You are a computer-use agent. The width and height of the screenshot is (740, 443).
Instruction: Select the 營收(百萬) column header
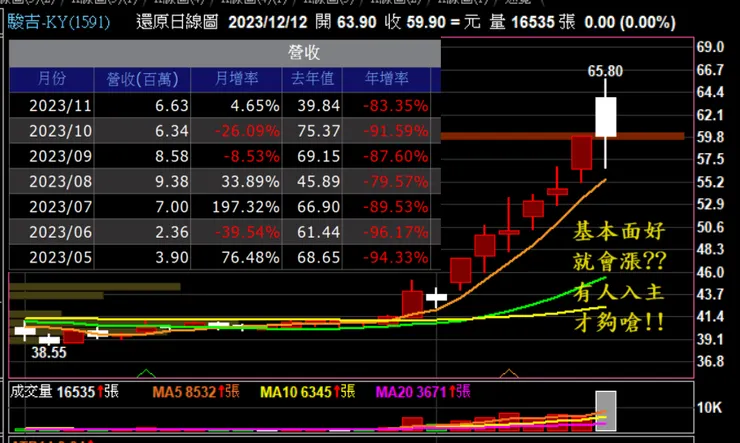tap(143, 79)
